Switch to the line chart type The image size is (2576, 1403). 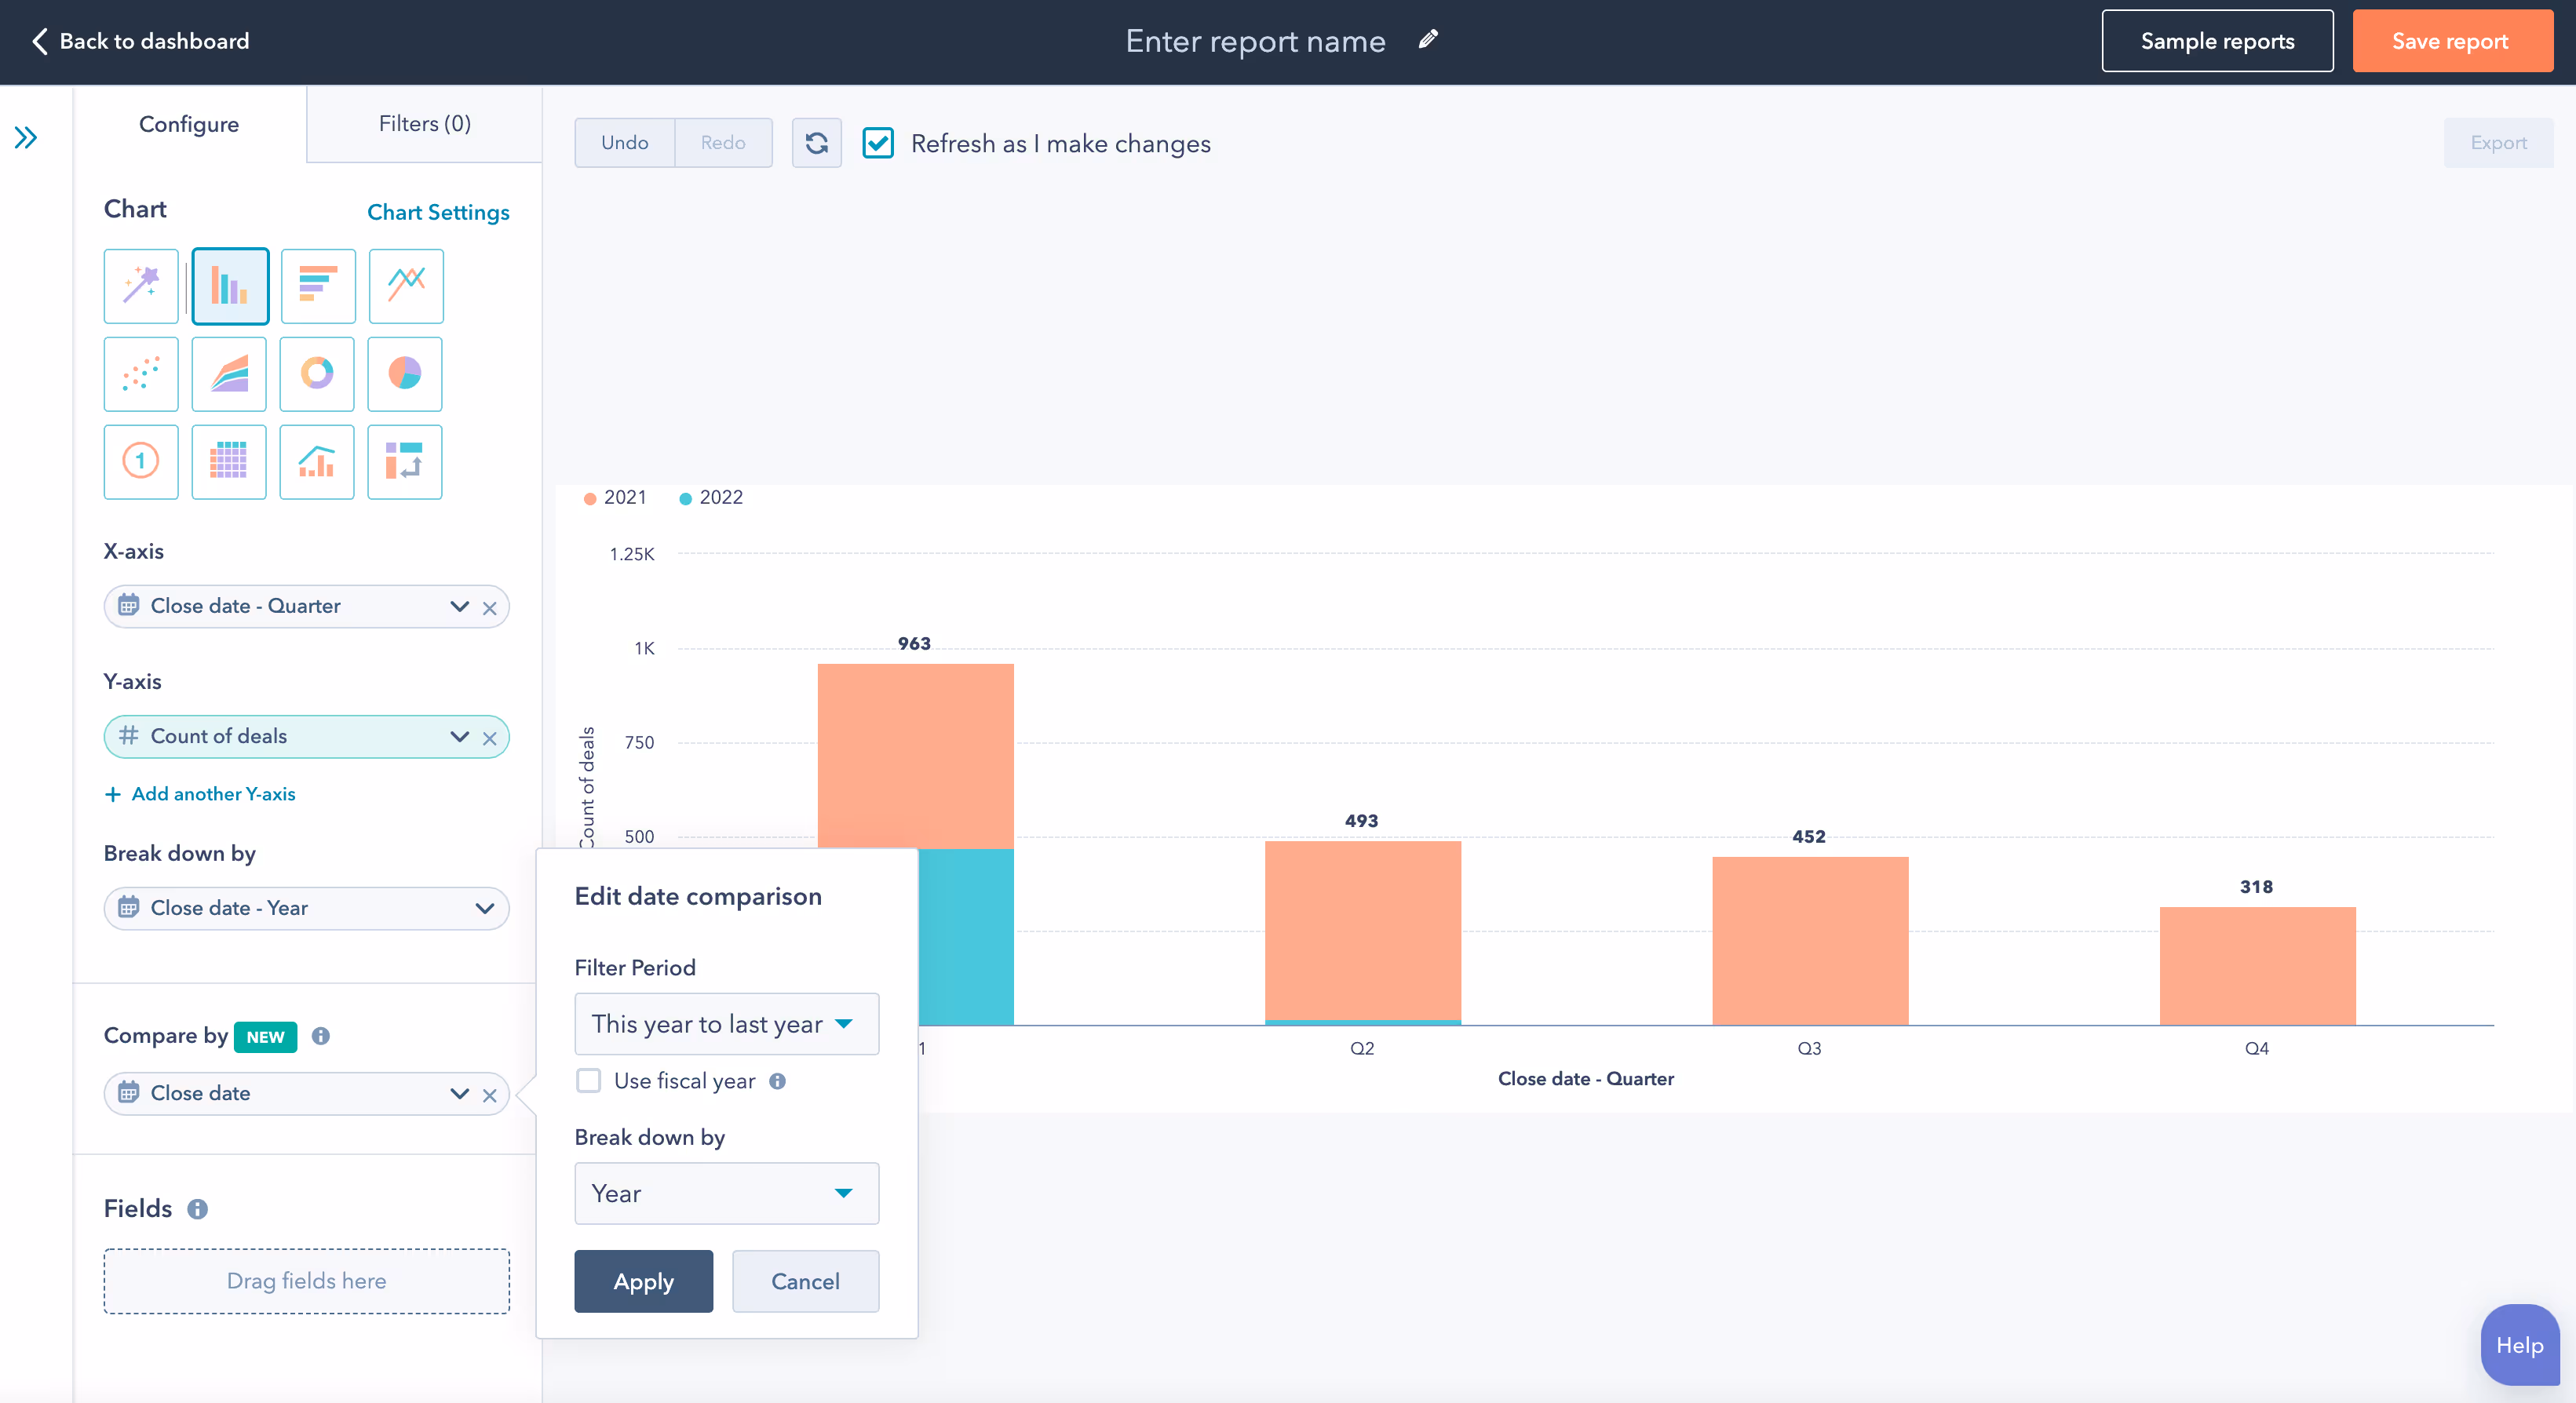405,286
